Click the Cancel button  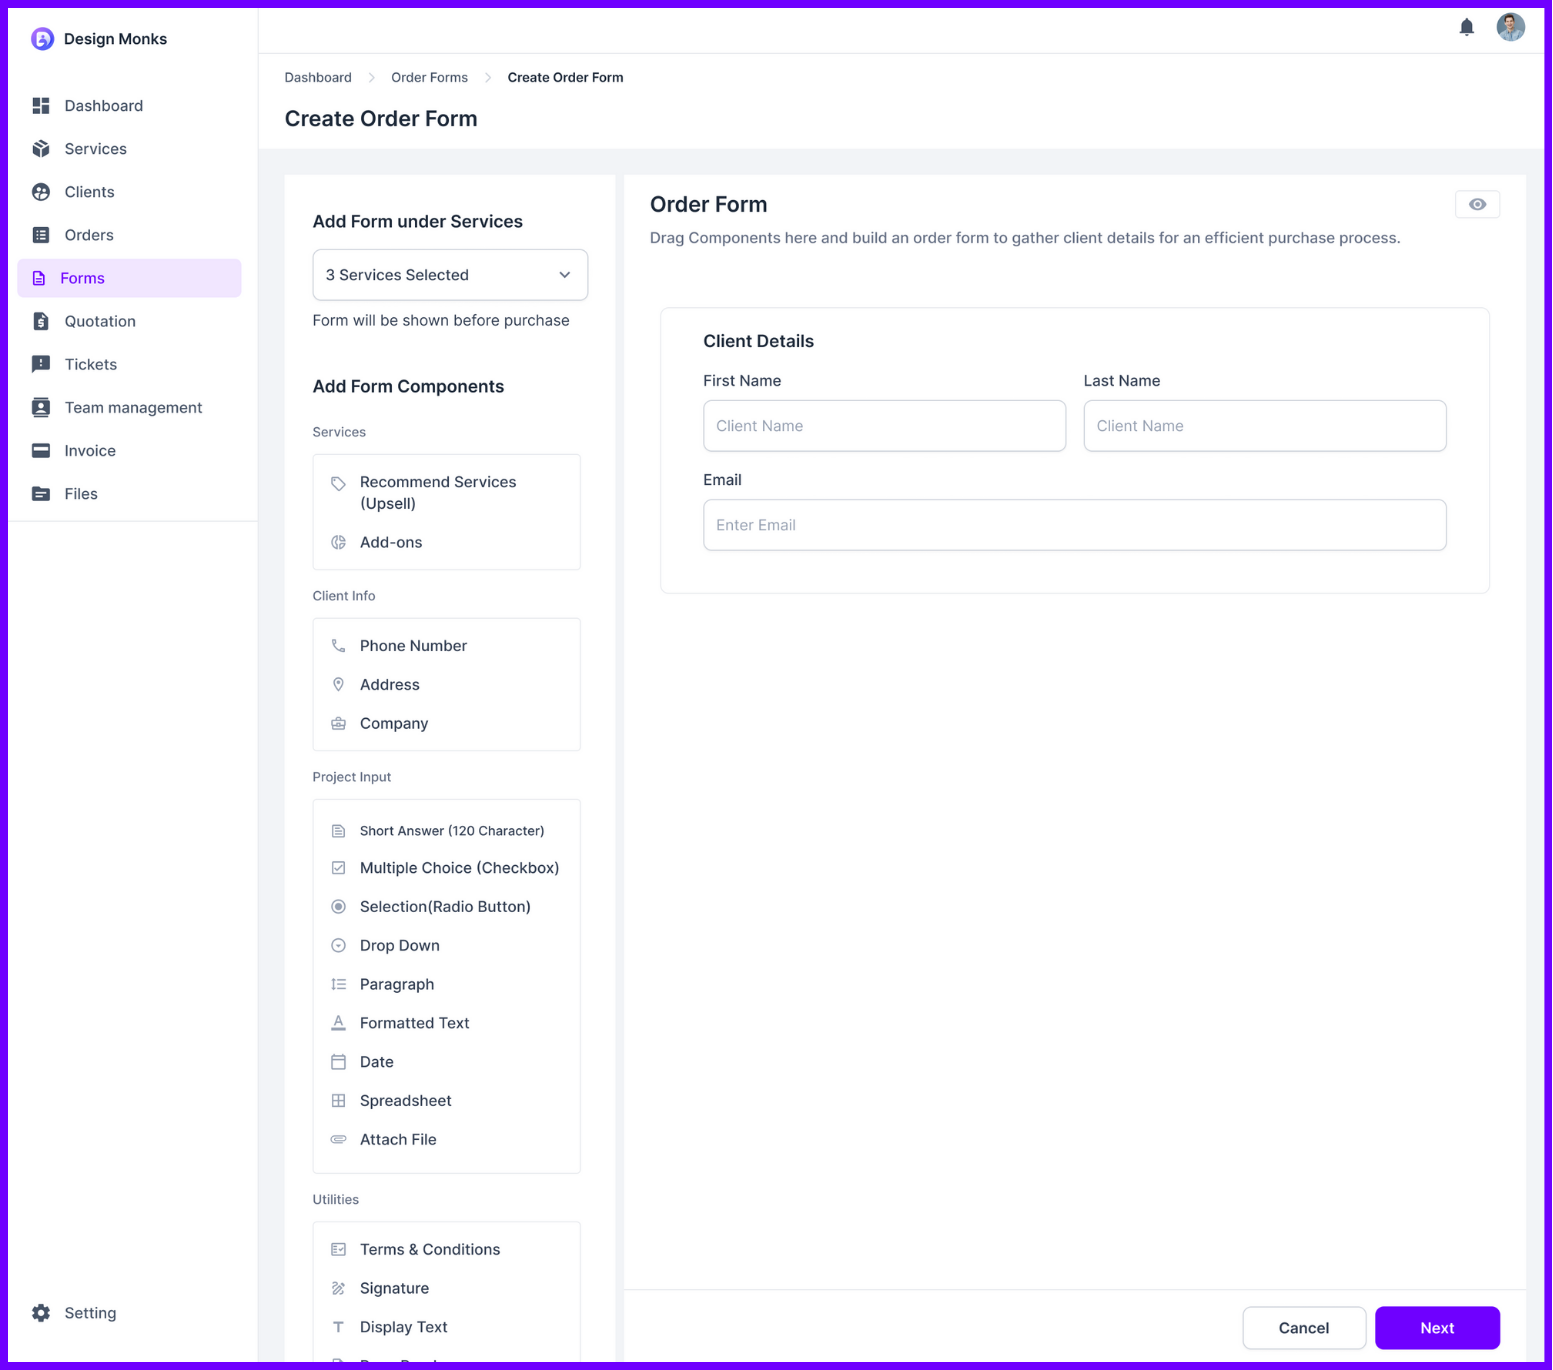(x=1303, y=1327)
